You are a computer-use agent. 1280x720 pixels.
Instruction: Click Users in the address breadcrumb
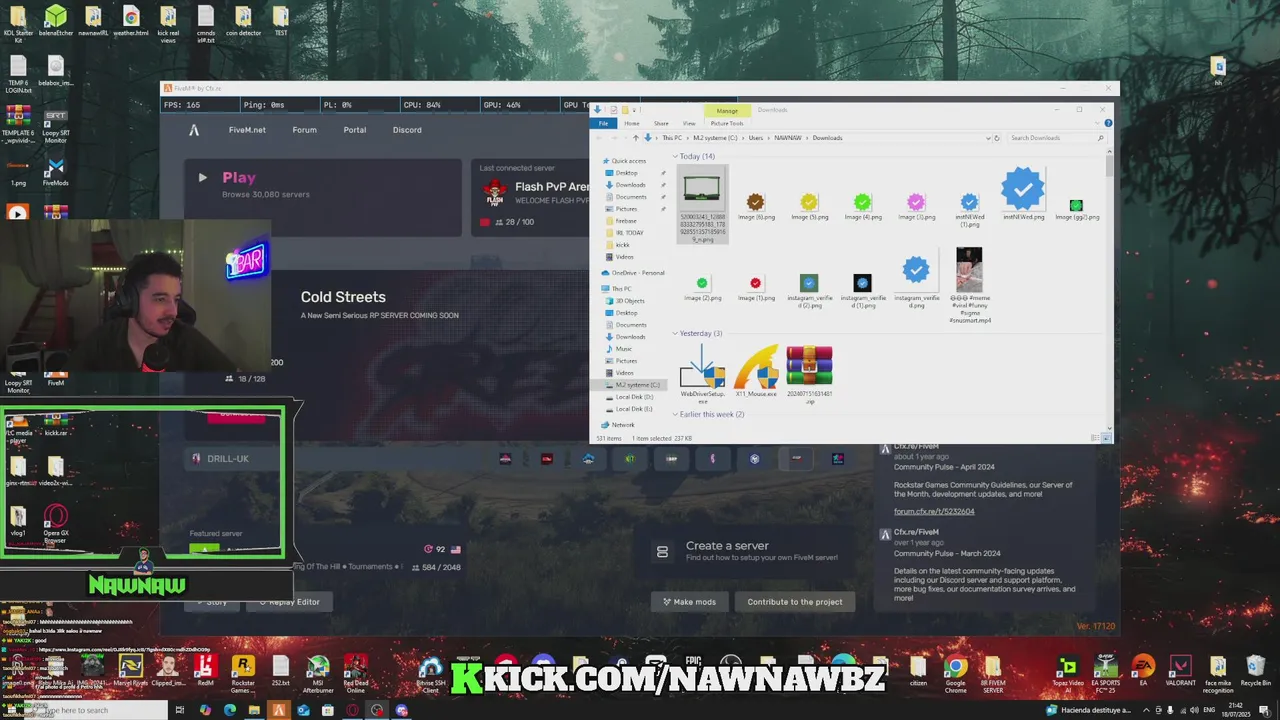click(756, 138)
